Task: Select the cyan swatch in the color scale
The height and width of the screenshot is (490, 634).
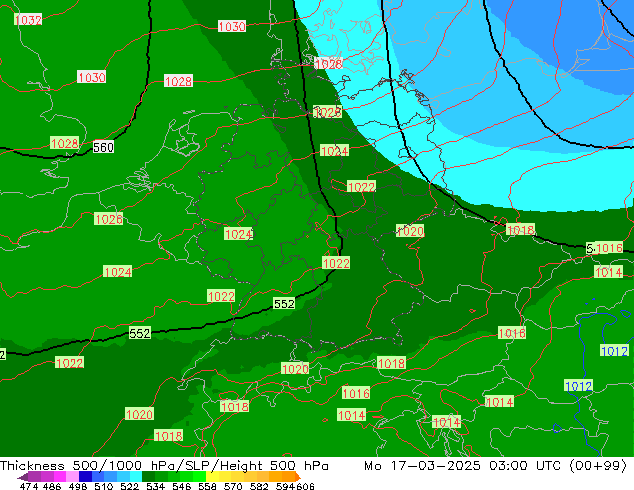Action: pyautogui.click(x=136, y=477)
